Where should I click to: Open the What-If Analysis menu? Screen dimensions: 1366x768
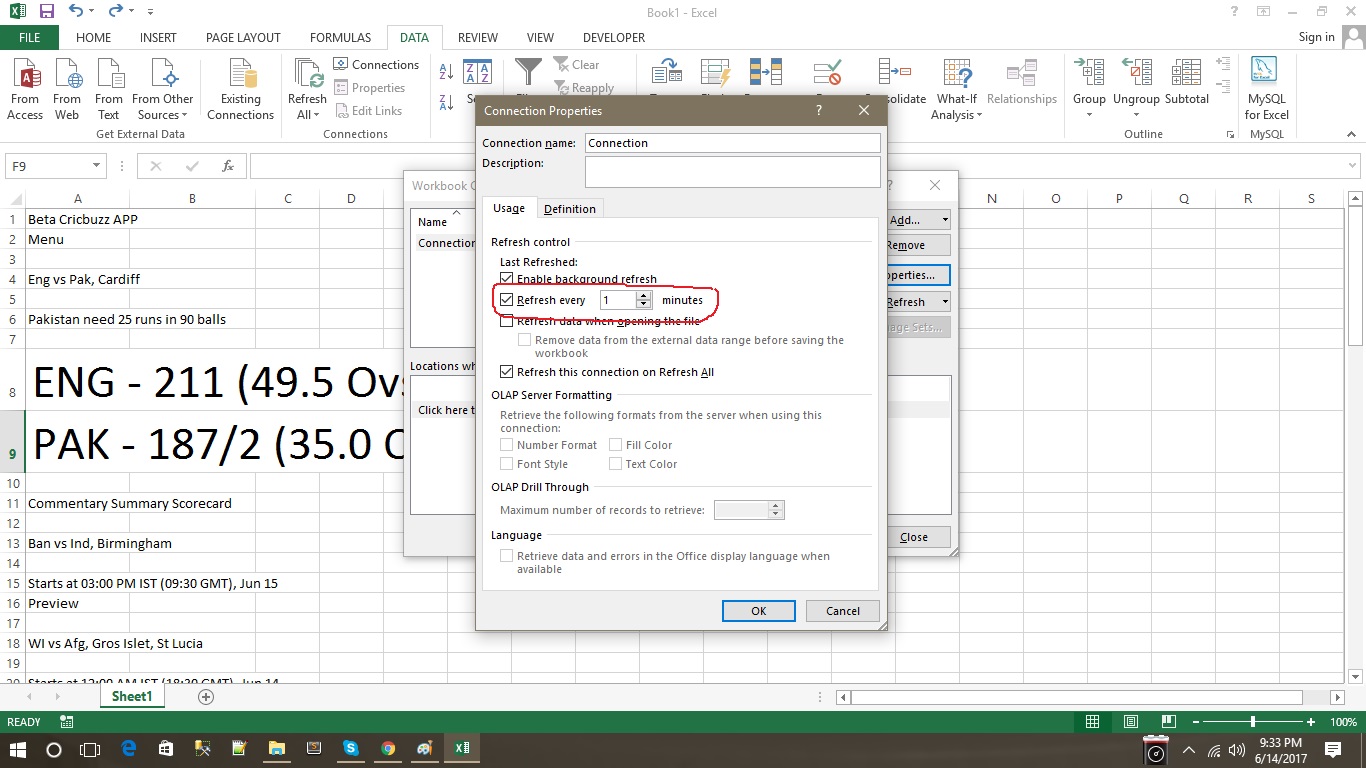point(957,89)
